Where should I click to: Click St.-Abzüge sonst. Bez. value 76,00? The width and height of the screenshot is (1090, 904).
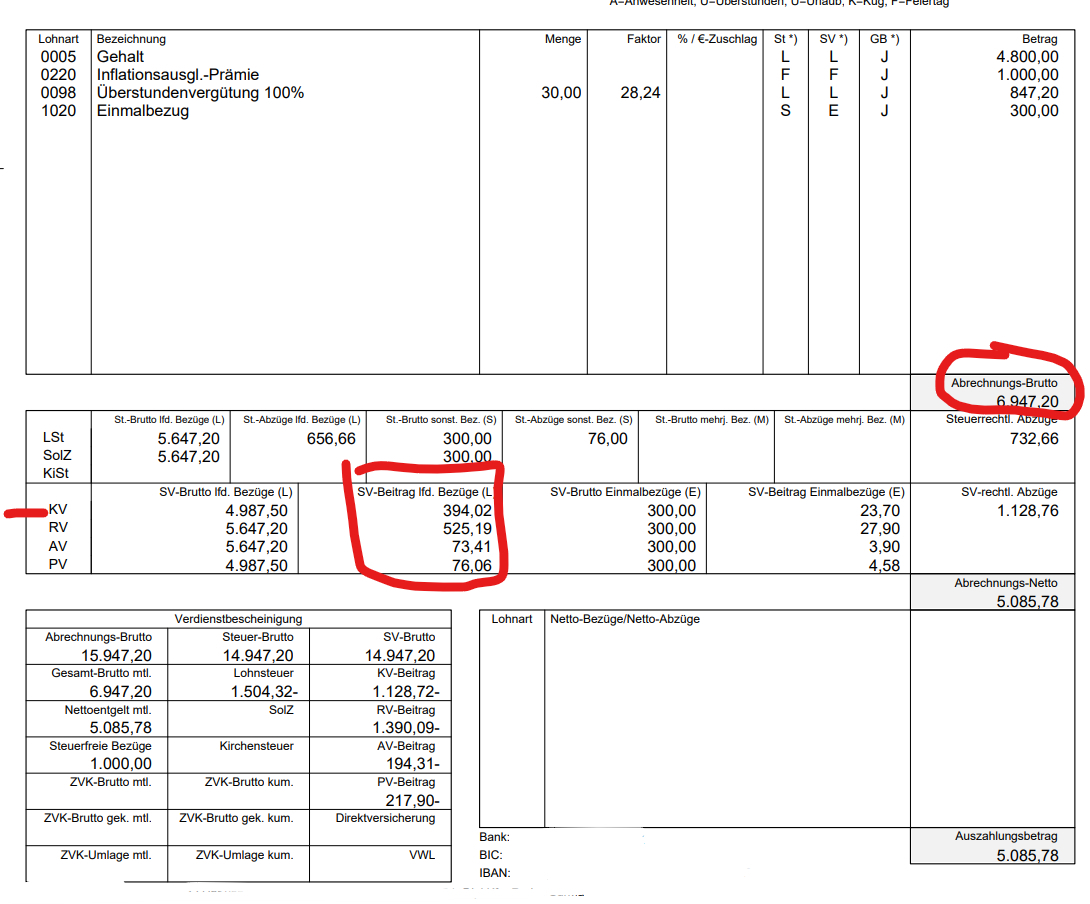pyautogui.click(x=608, y=439)
